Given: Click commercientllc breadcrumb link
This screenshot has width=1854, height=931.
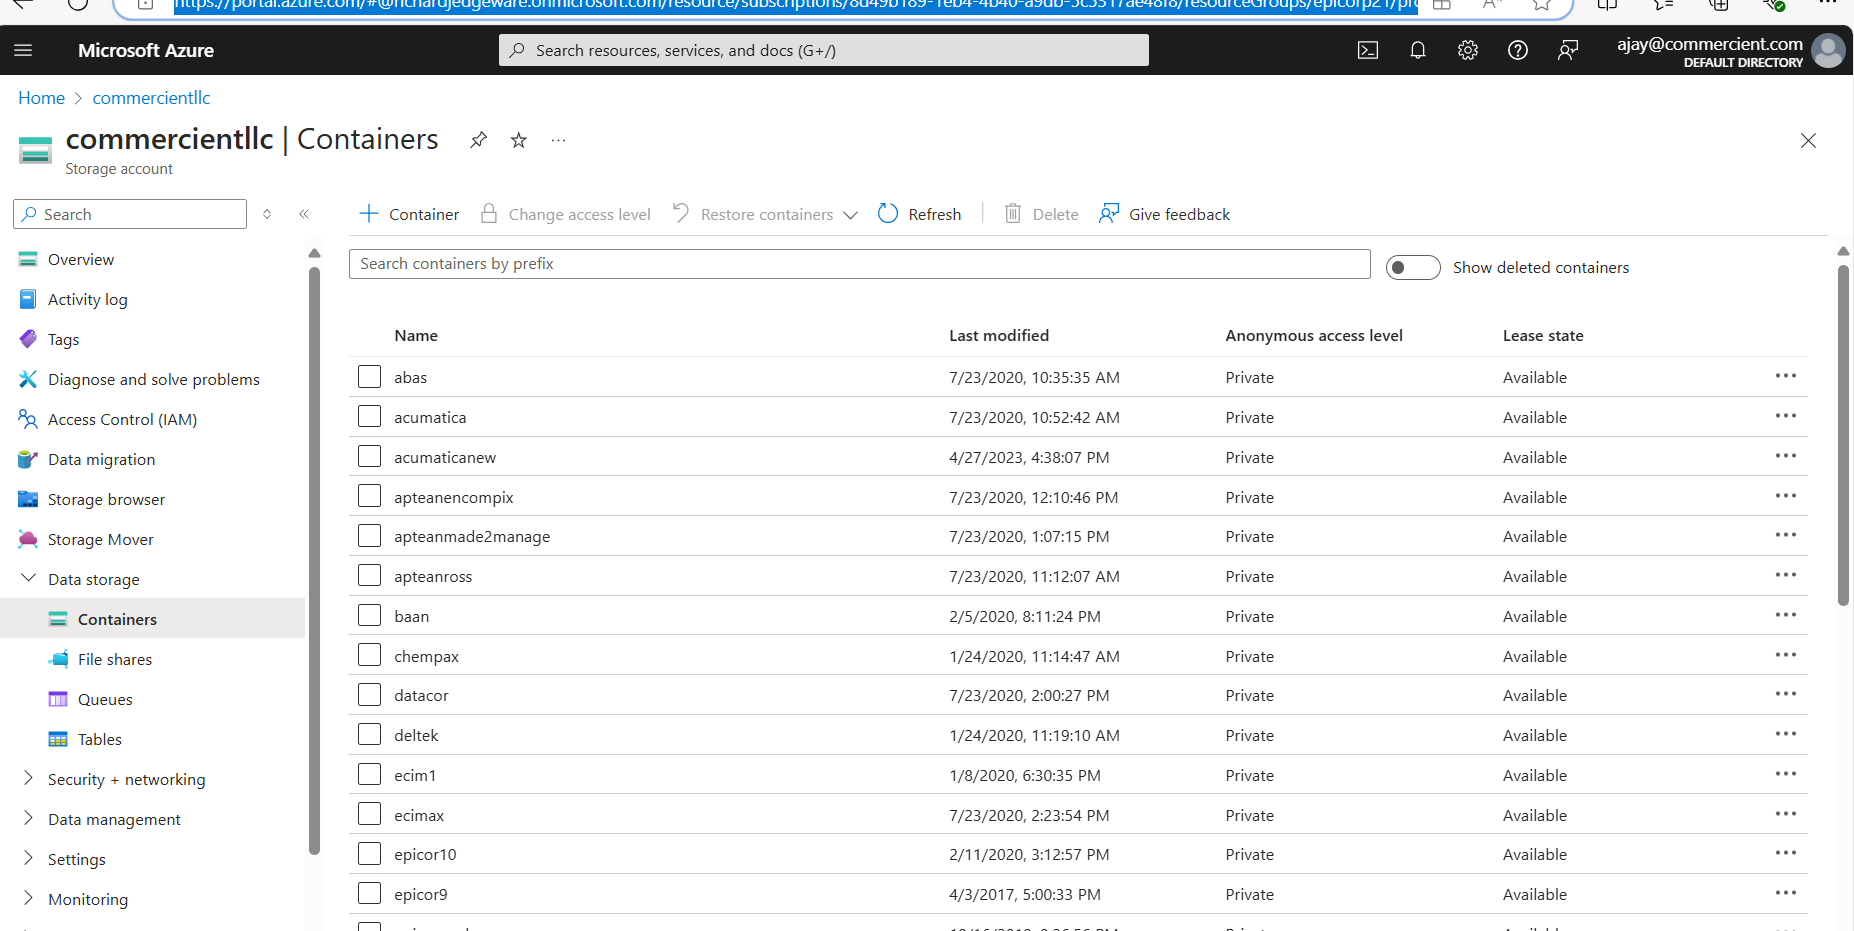Looking at the screenshot, I should [151, 98].
